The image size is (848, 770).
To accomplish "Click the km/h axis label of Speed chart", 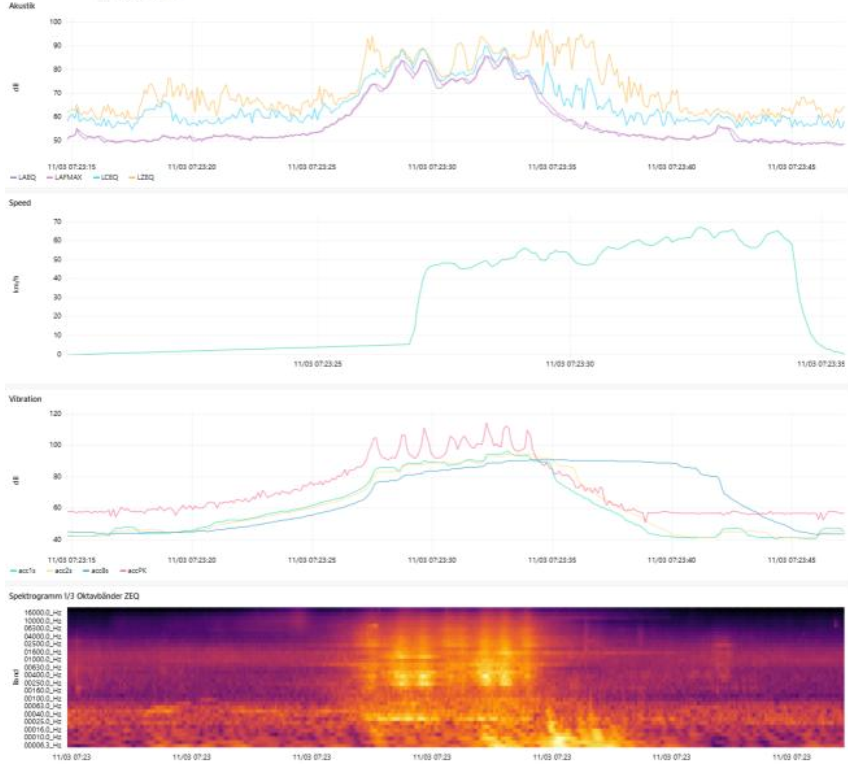I will tap(16, 284).
